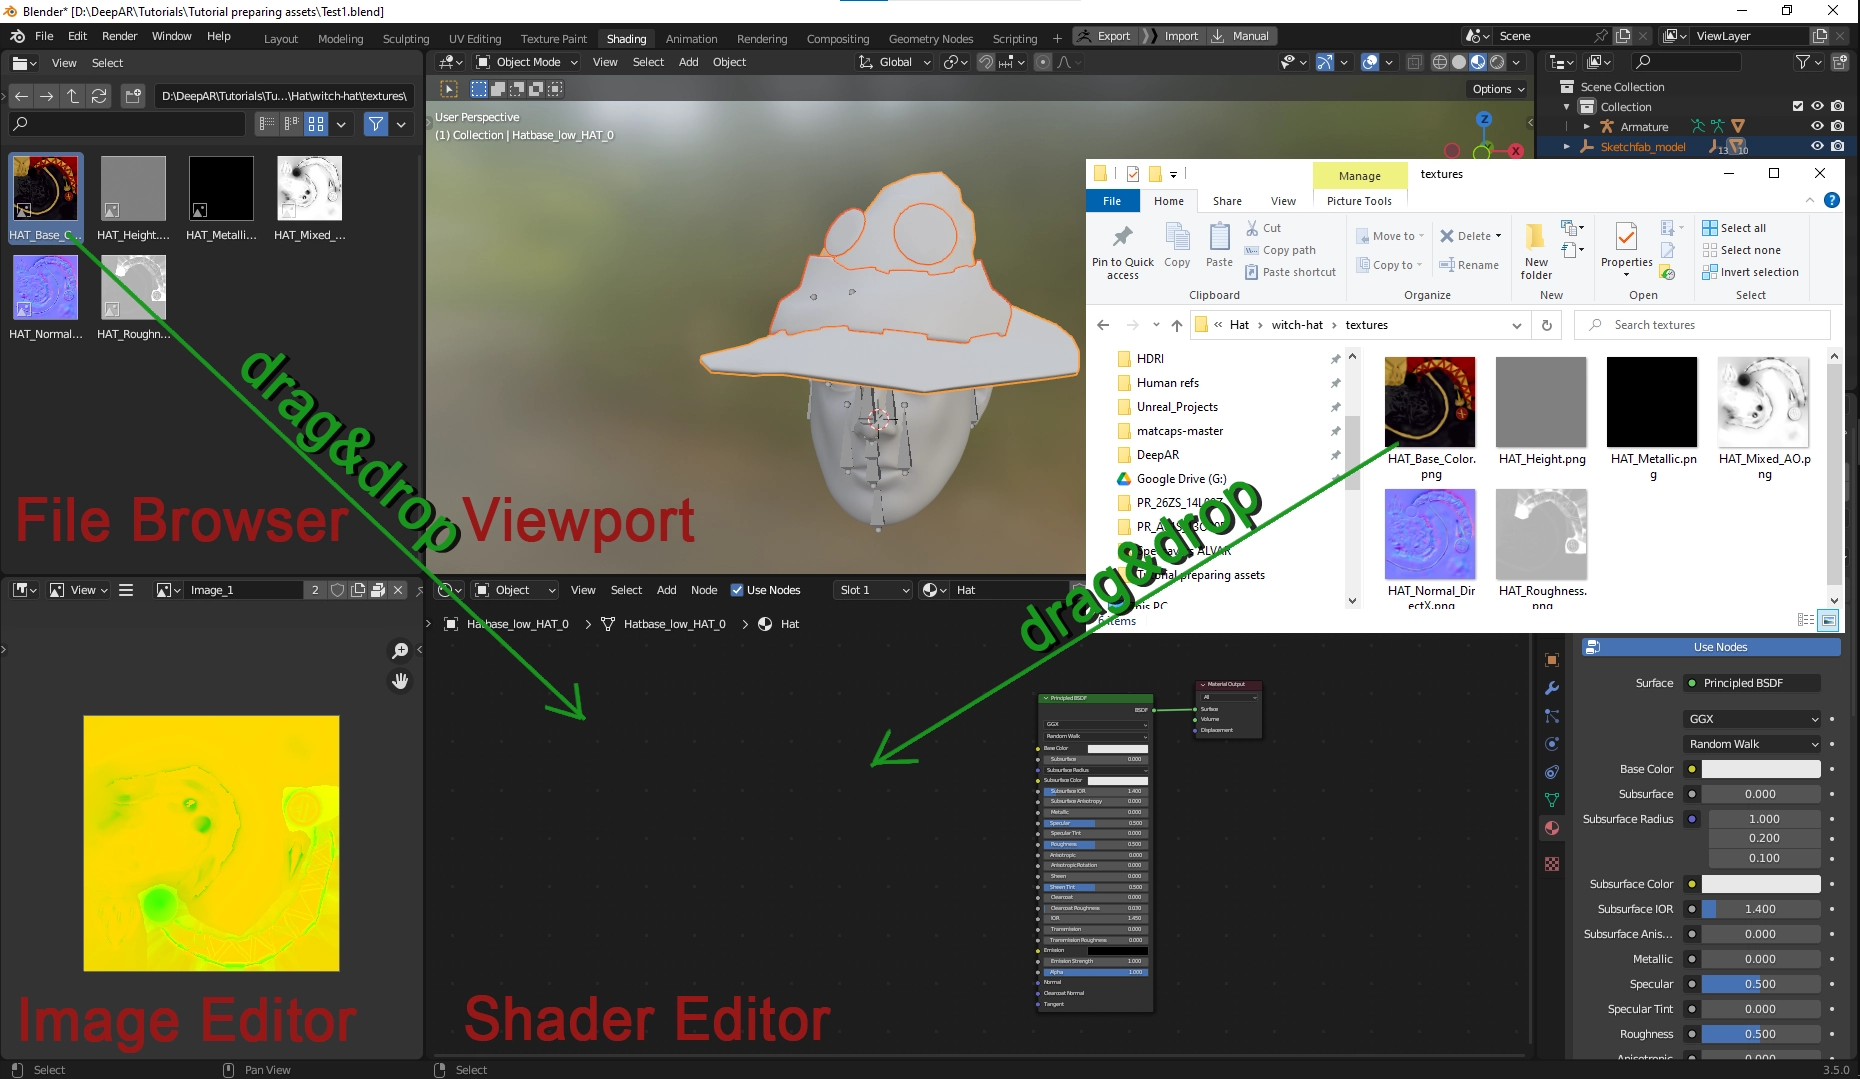Click the select box tool in viewport
This screenshot has width=1860, height=1079.
[x=449, y=89]
